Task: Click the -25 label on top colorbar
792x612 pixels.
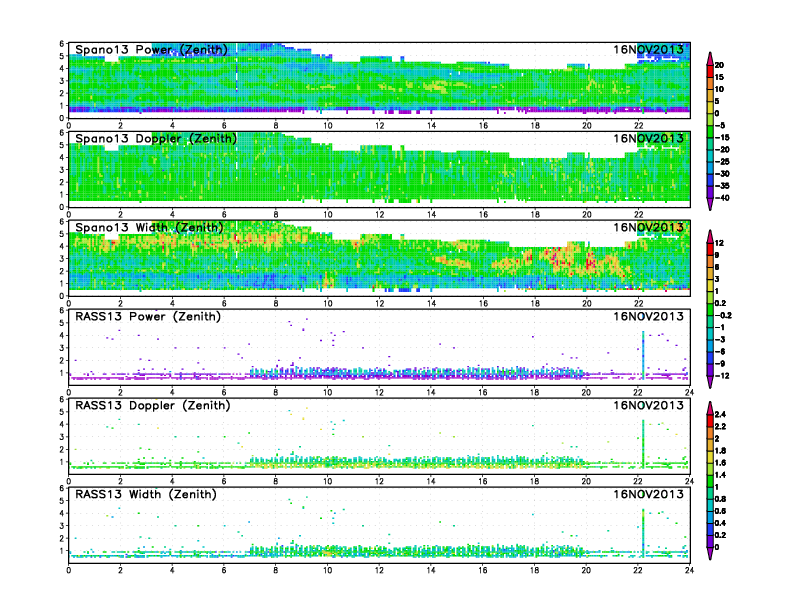Action: pyautogui.click(x=722, y=162)
